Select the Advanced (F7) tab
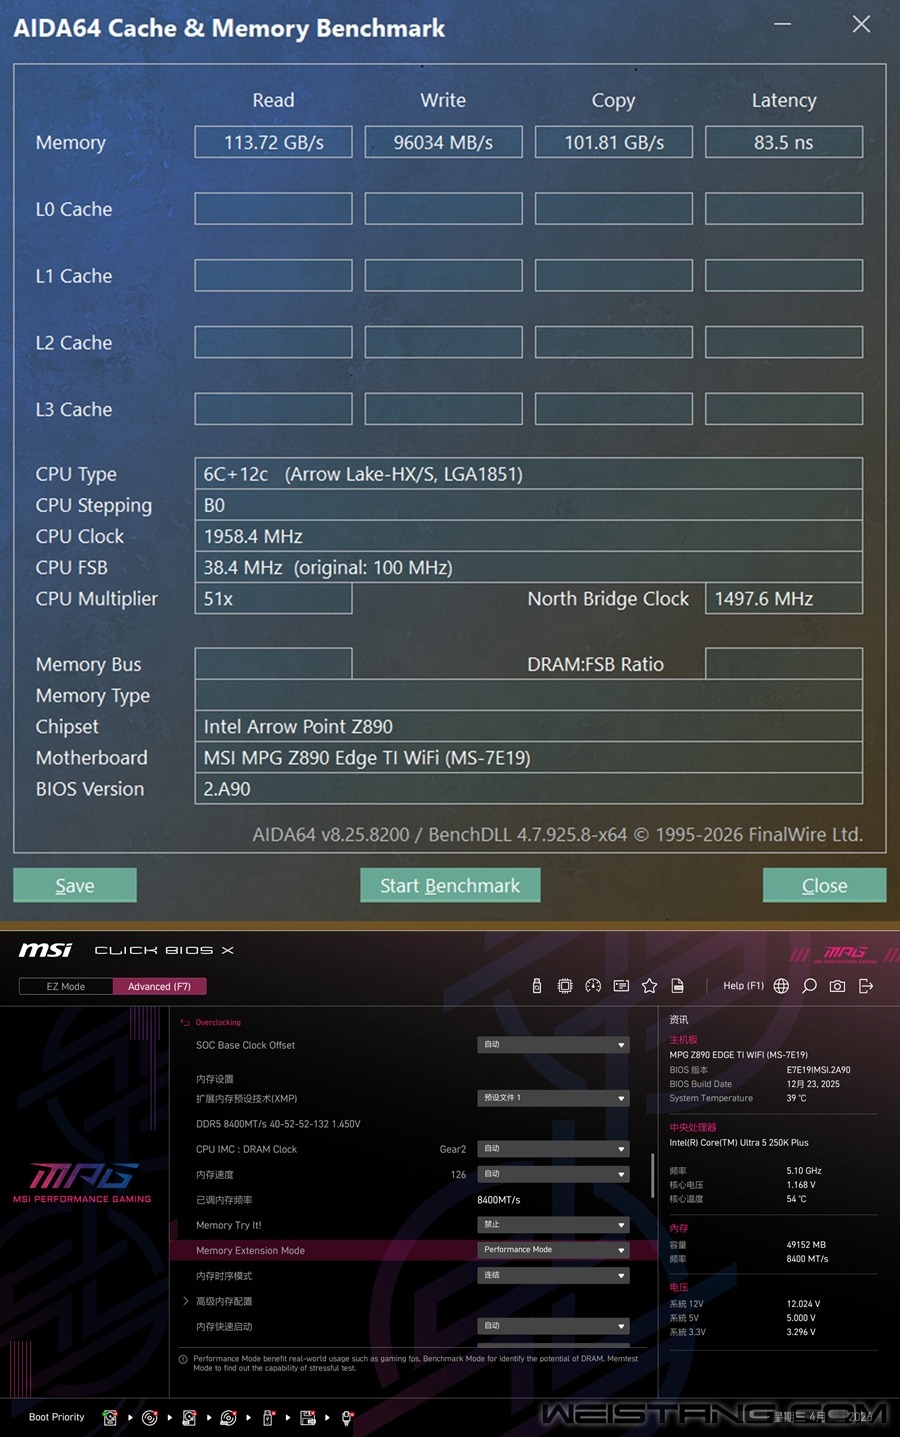 159,986
